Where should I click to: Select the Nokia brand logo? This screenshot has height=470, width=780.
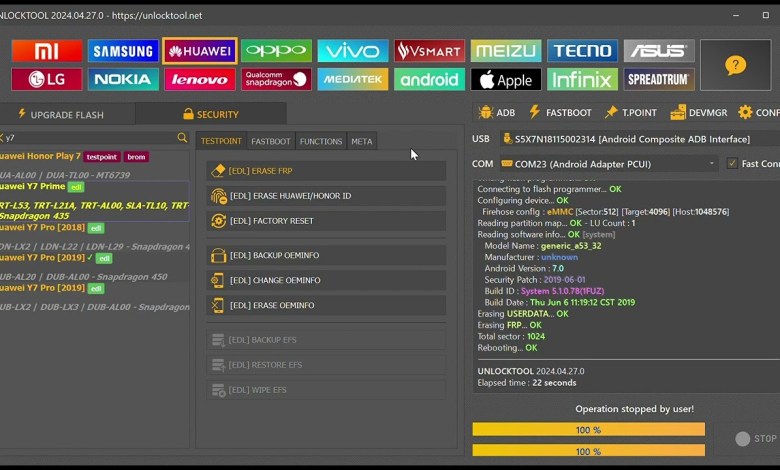[x=123, y=80]
